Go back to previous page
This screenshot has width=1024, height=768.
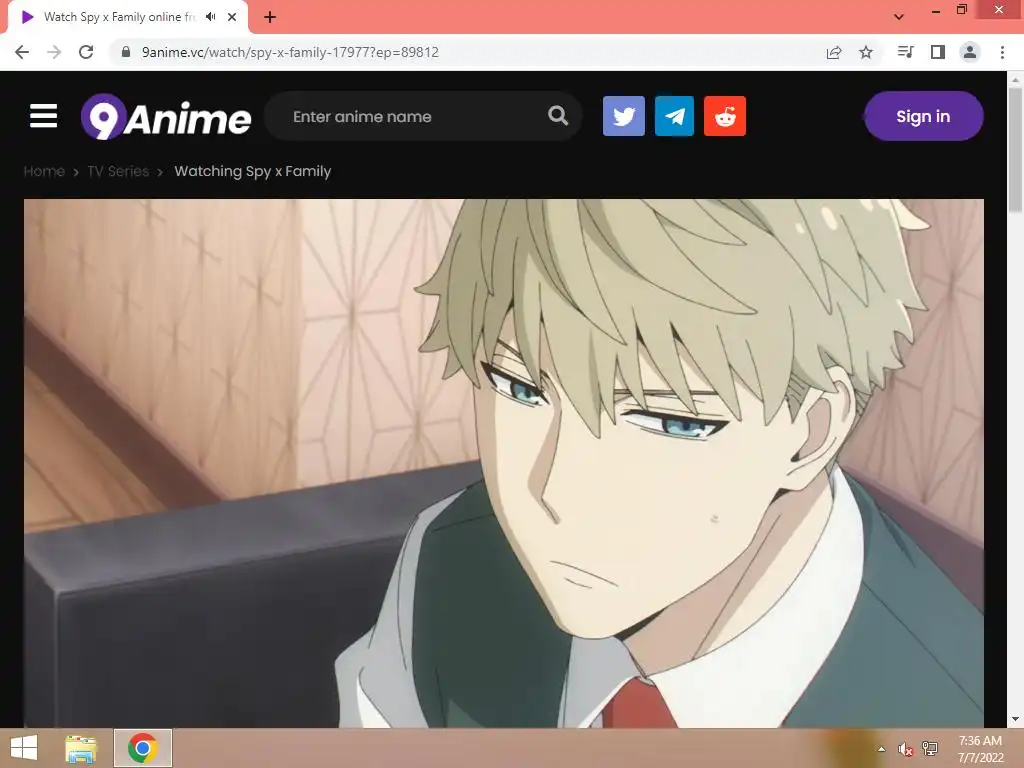point(22,52)
